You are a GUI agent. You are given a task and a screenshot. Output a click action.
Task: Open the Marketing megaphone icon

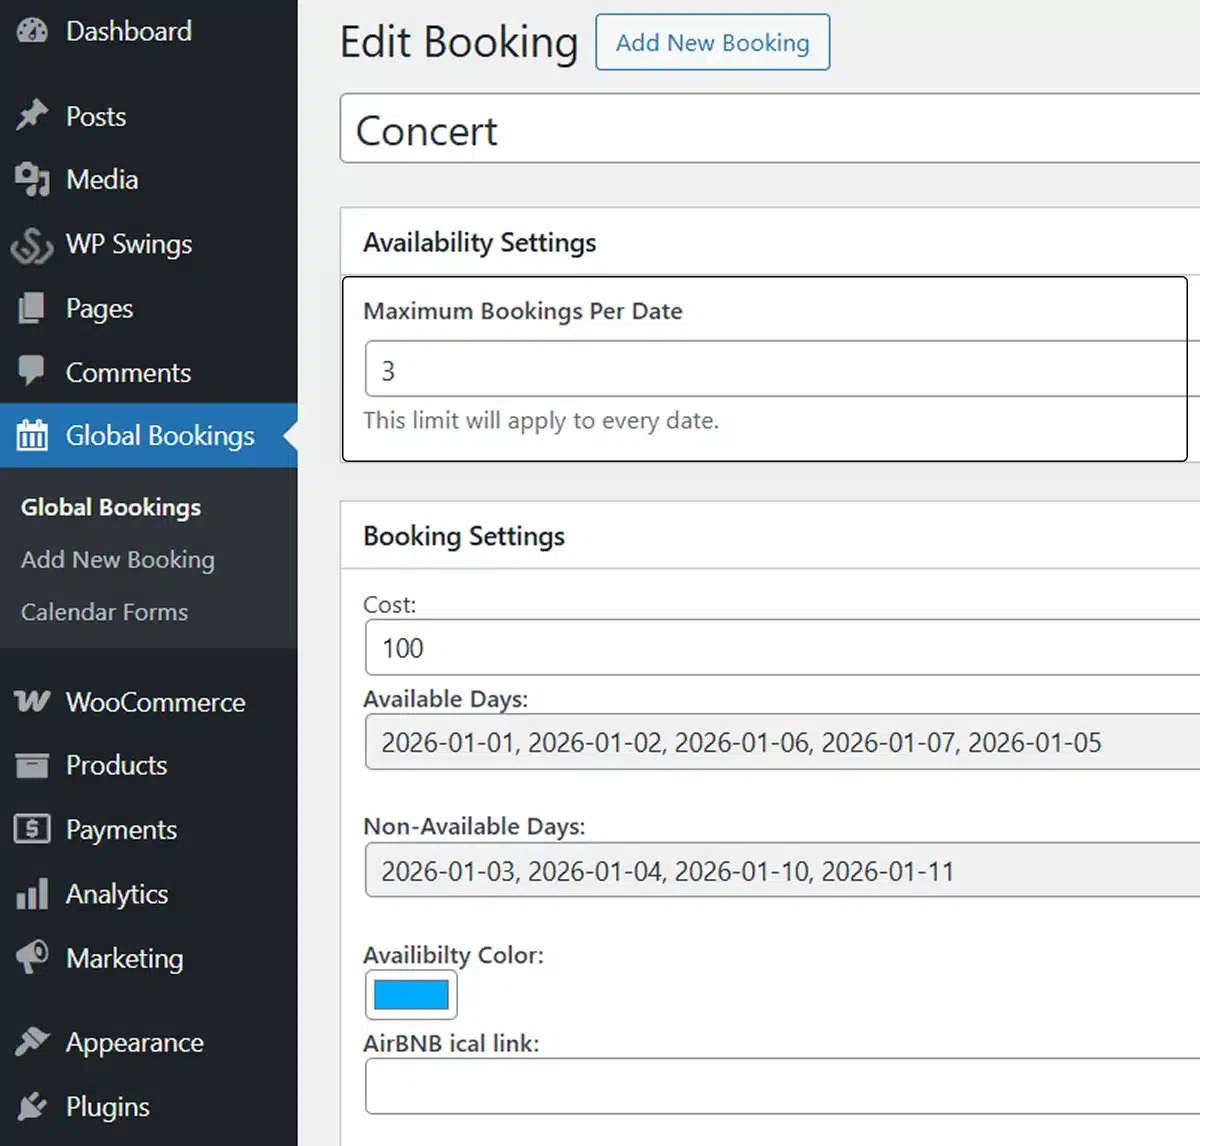tap(32, 958)
